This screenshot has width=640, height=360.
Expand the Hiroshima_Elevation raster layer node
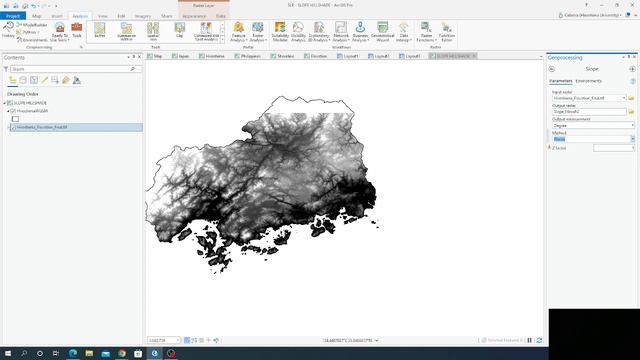coord(8,127)
